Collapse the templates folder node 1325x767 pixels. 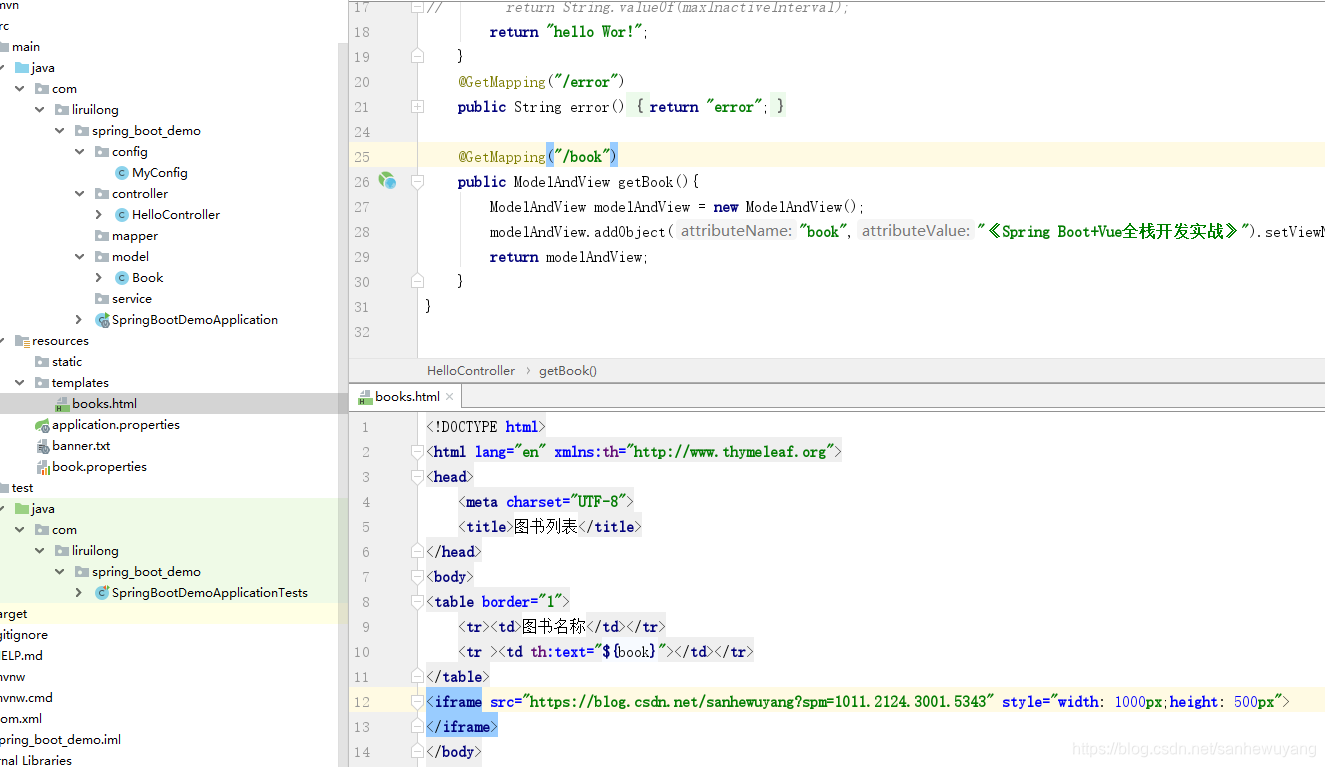(x=20, y=383)
